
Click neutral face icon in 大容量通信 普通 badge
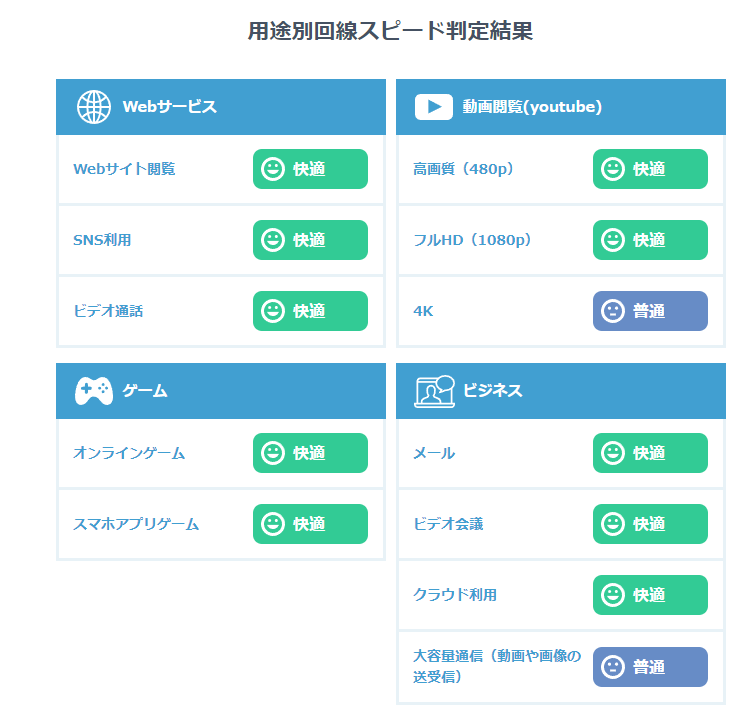pyautogui.click(x=613, y=667)
